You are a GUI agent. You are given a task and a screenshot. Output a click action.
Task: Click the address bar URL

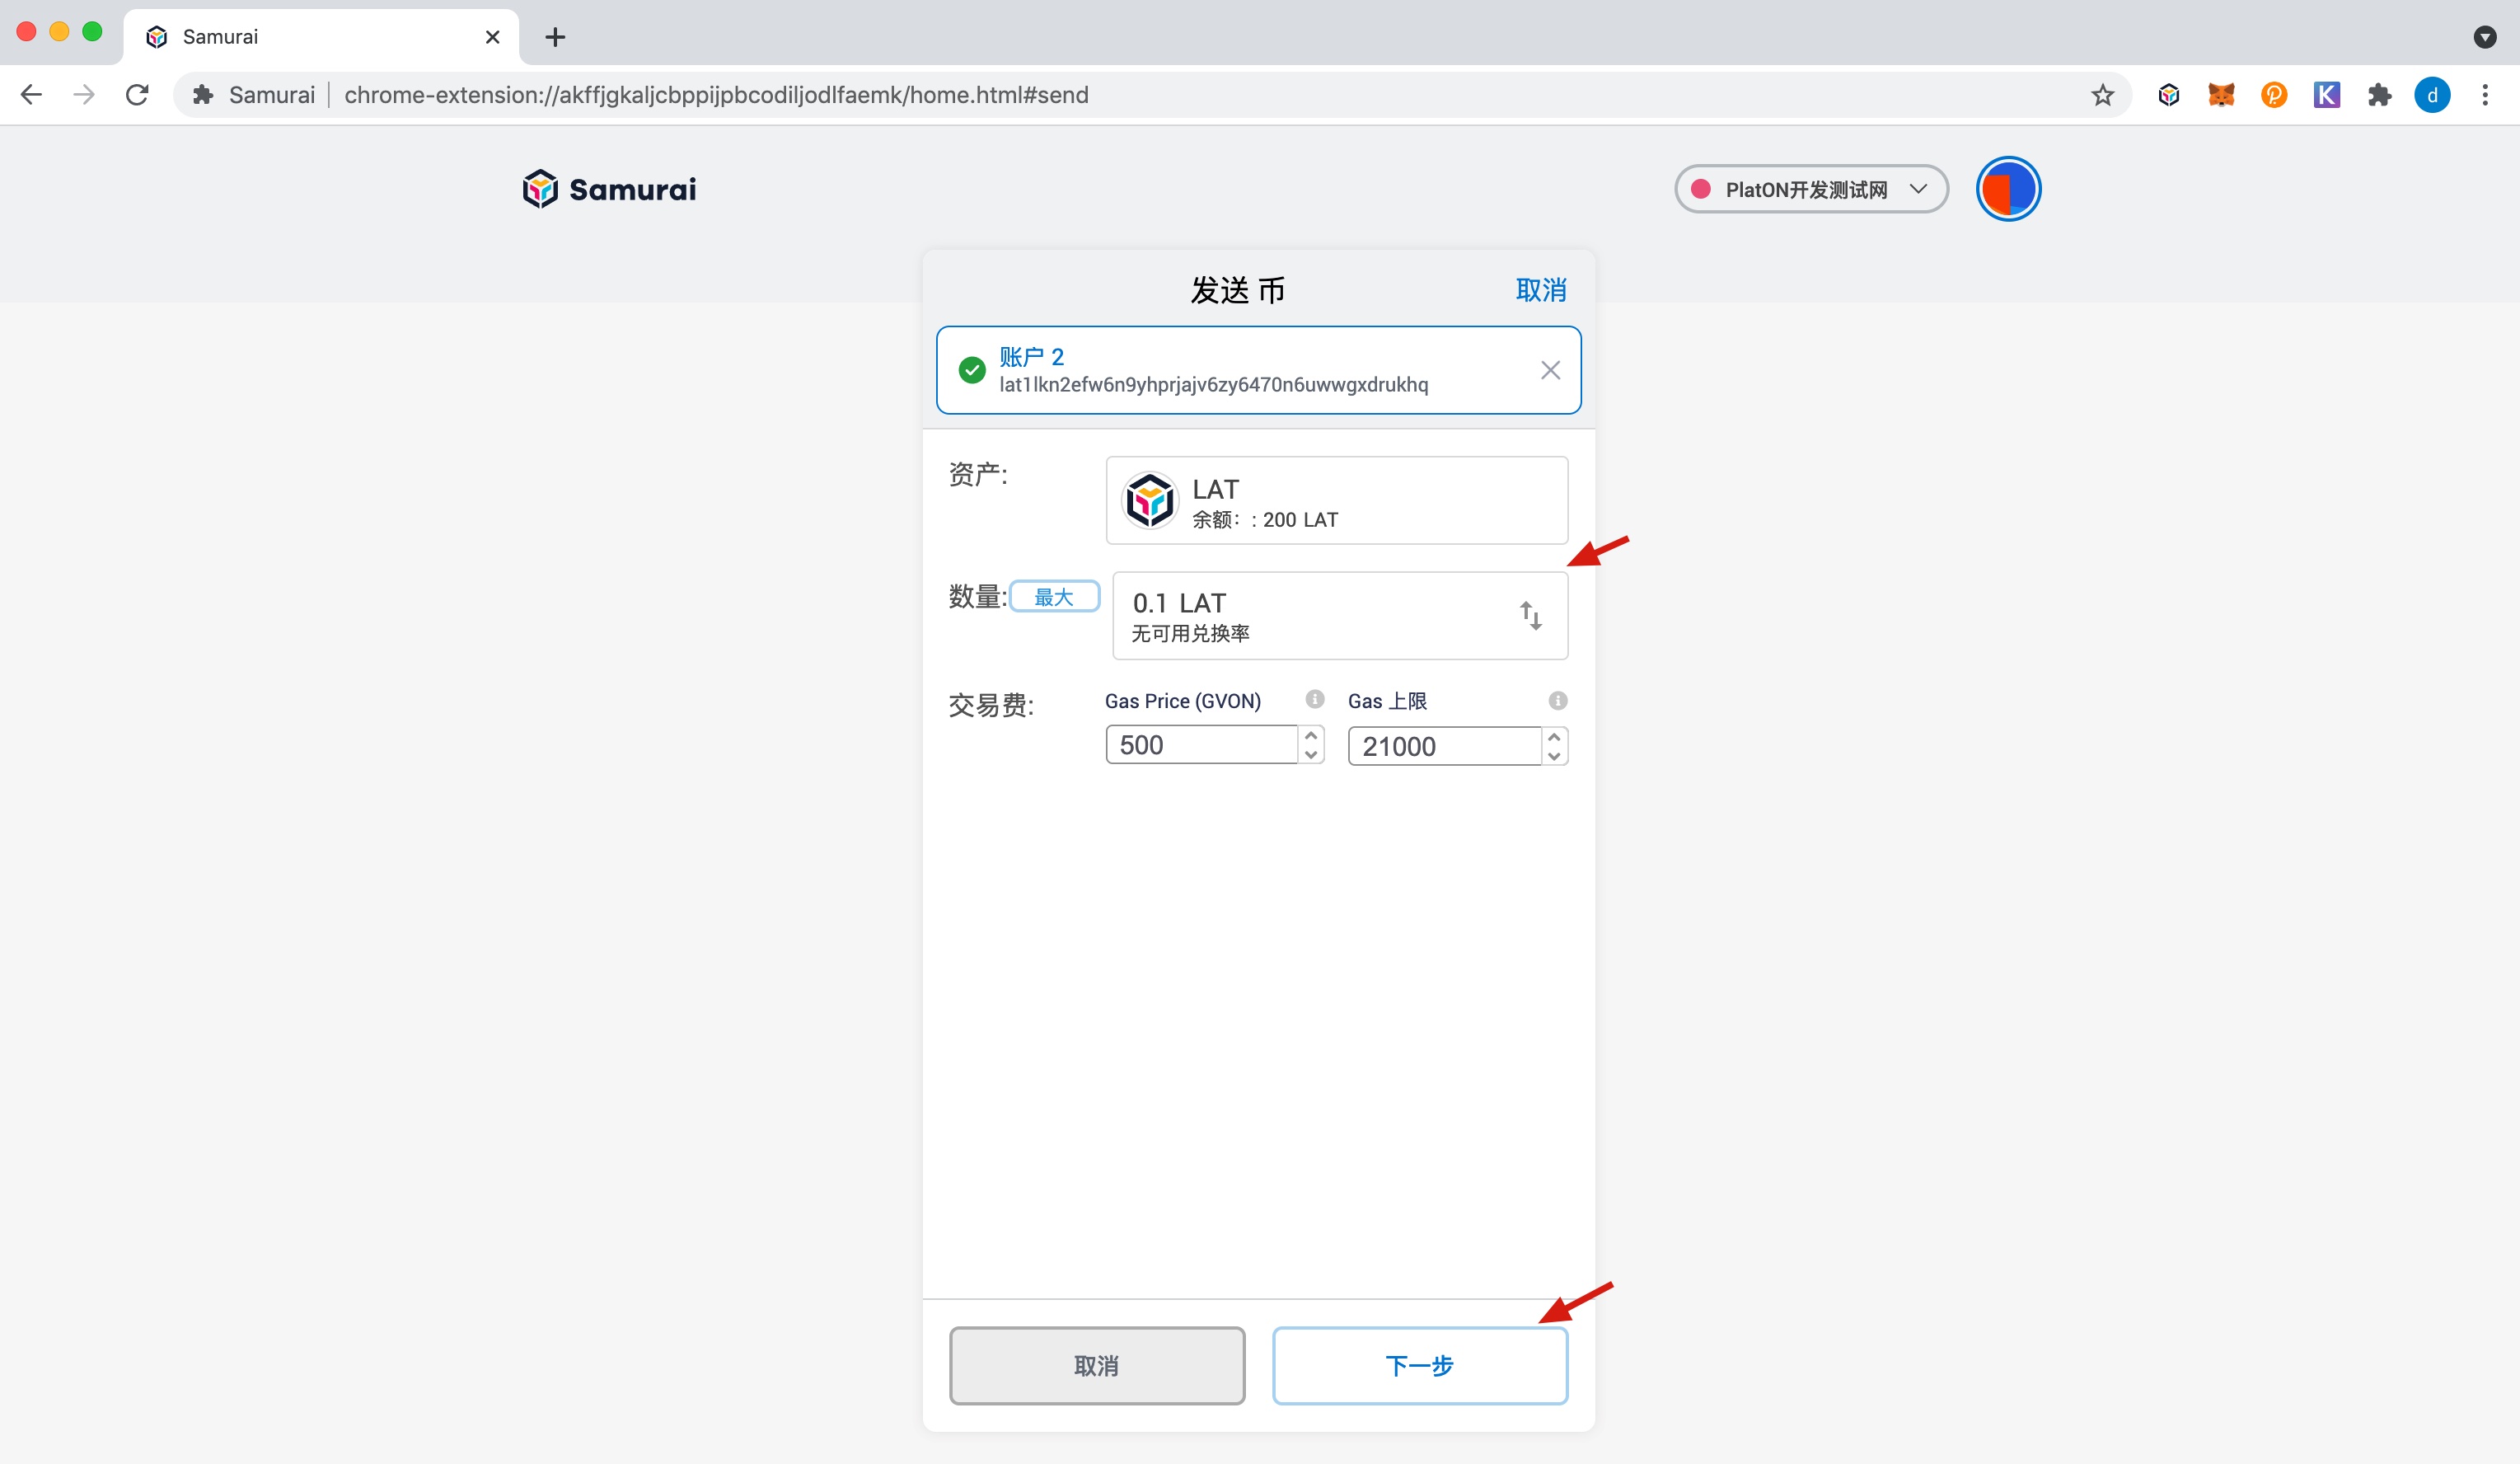(716, 95)
